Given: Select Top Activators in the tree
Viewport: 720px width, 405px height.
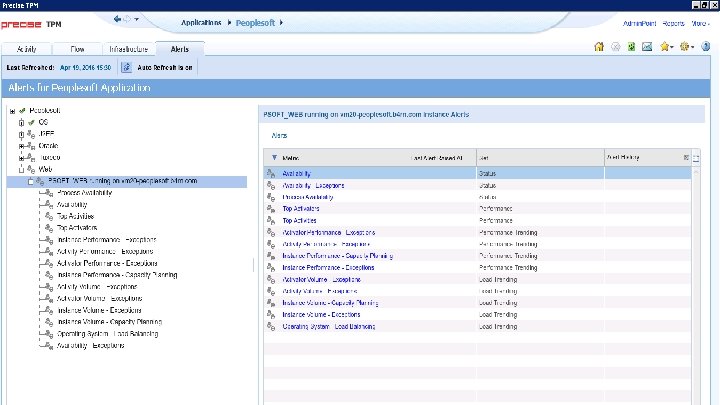Looking at the screenshot, I should 77,228.
